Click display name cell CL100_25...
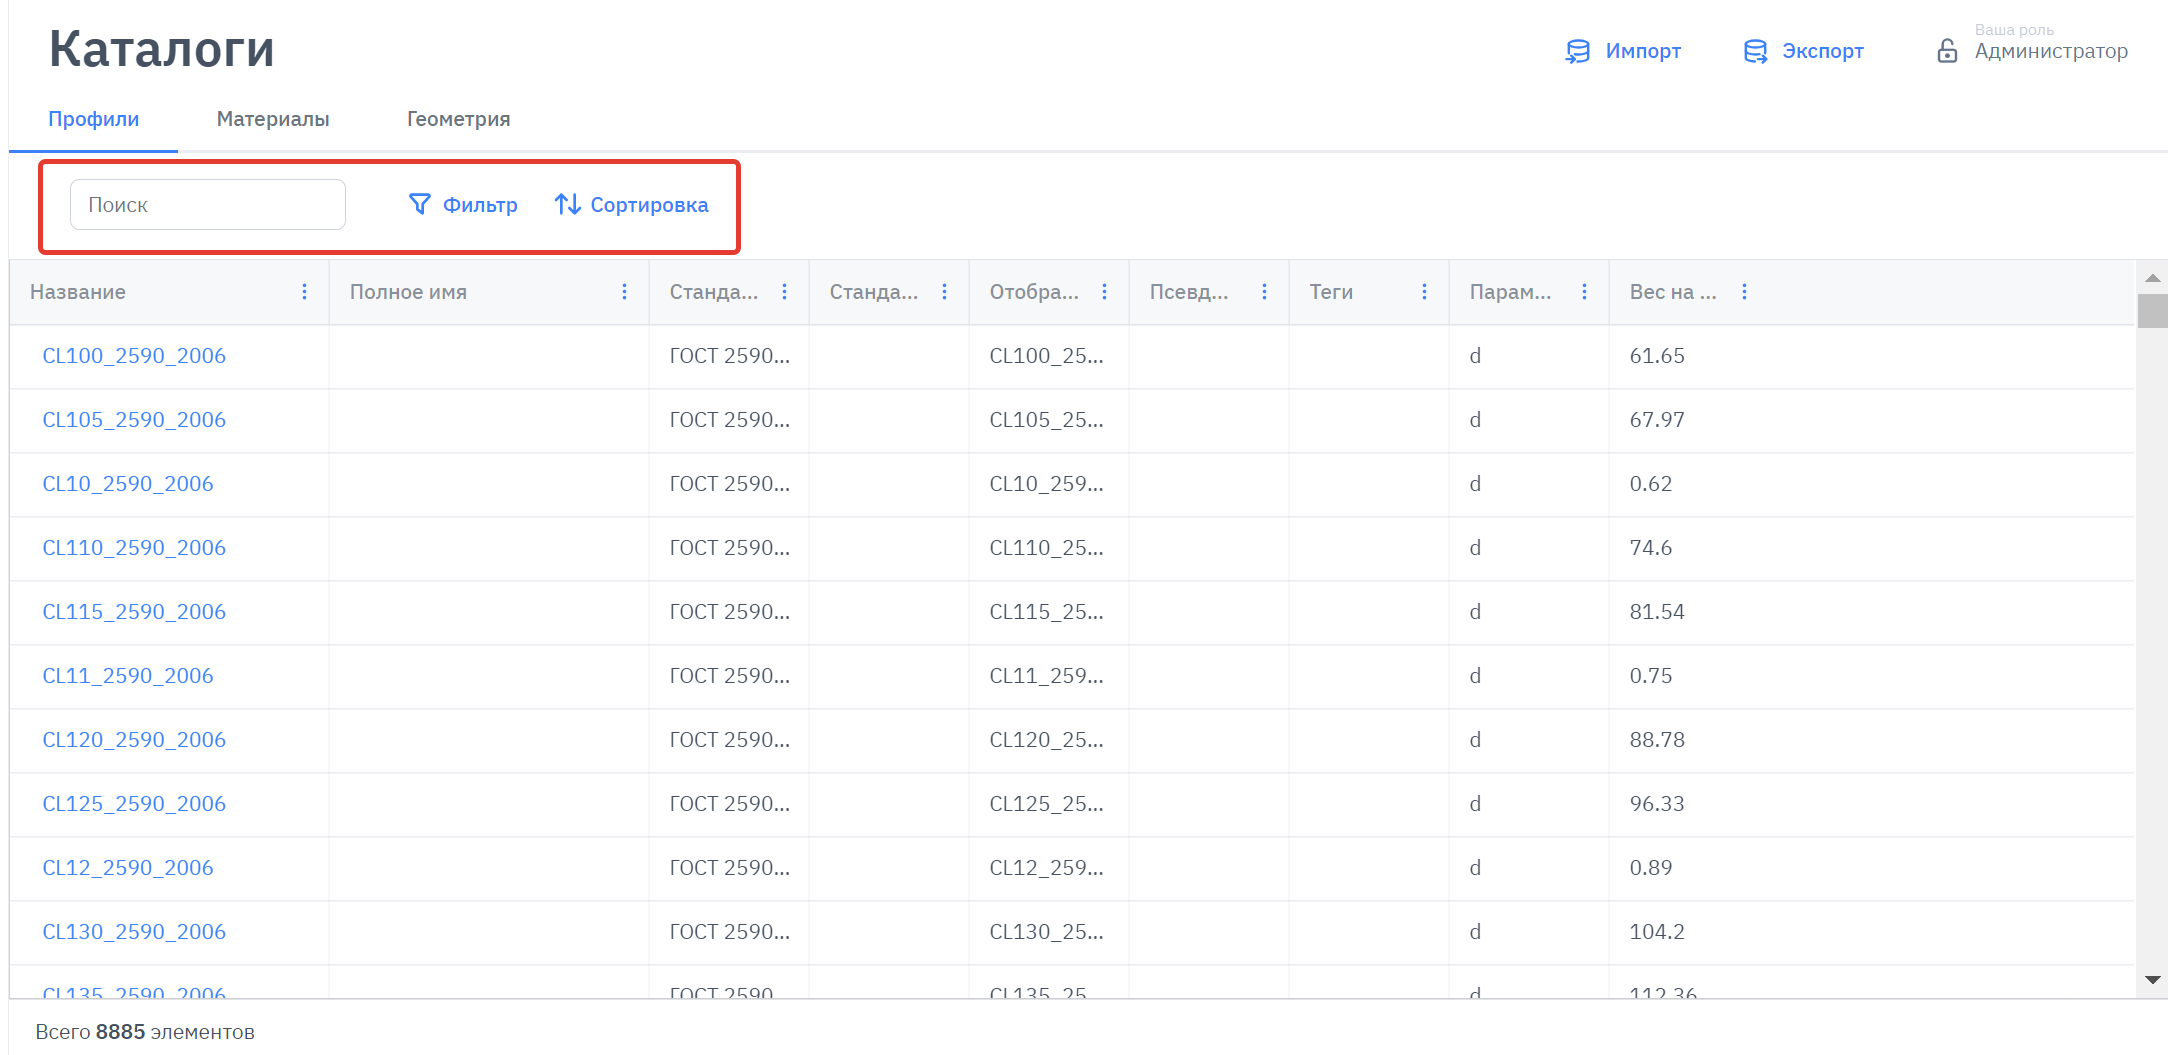Screen dimensions: 2168x1055 click(1047, 356)
